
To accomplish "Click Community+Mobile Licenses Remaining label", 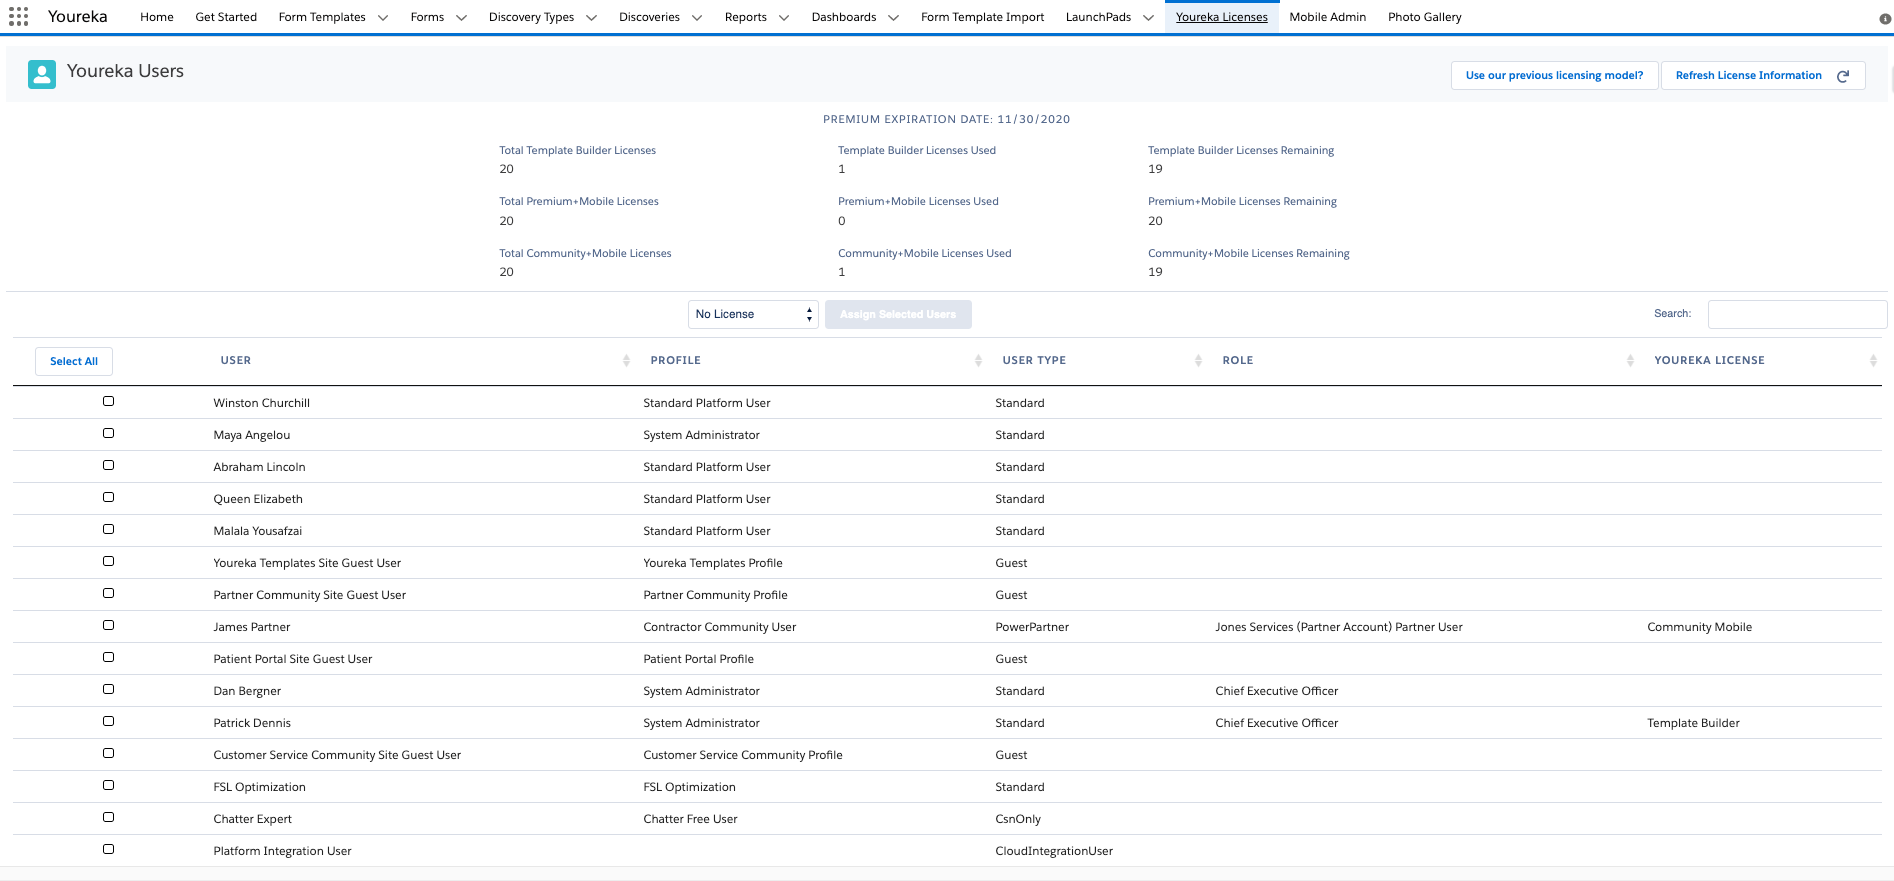I will pos(1249,253).
